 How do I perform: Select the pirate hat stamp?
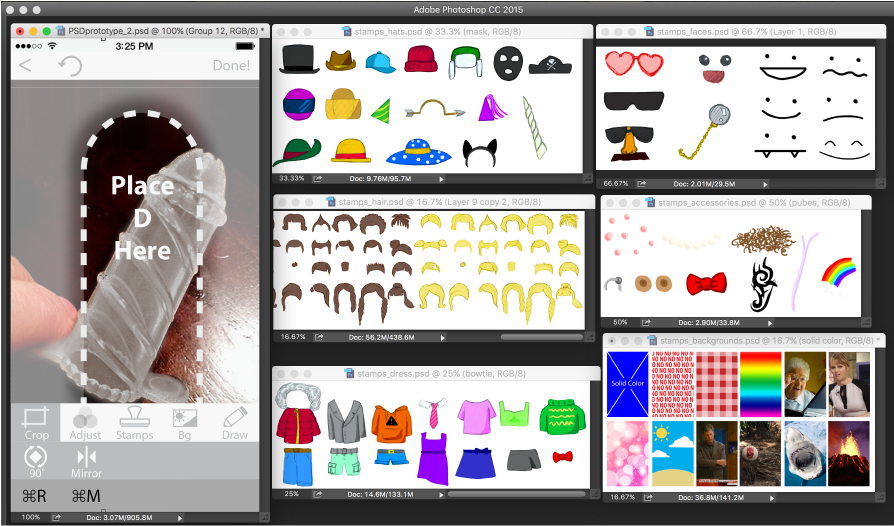550,64
